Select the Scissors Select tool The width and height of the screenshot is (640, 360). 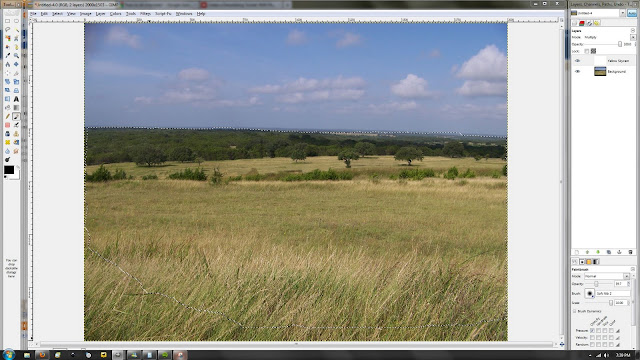pos(16,38)
